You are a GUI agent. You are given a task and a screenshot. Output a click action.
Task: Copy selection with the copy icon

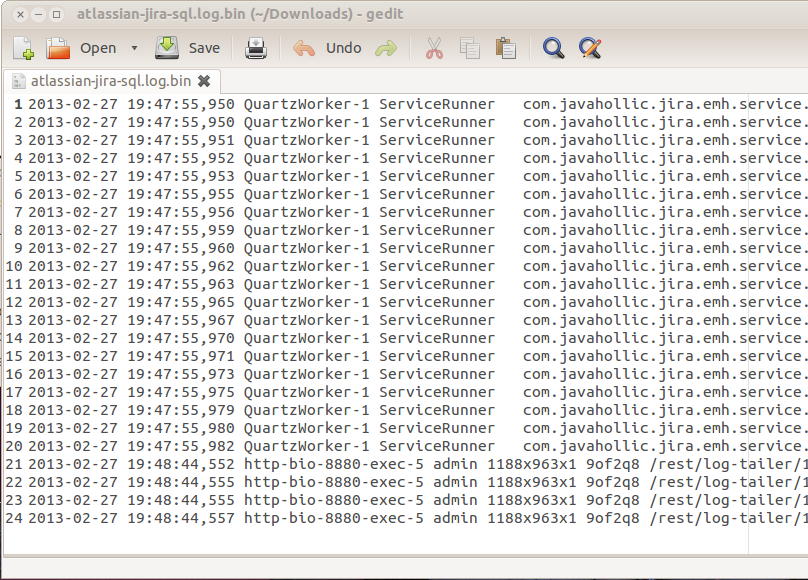[469, 48]
